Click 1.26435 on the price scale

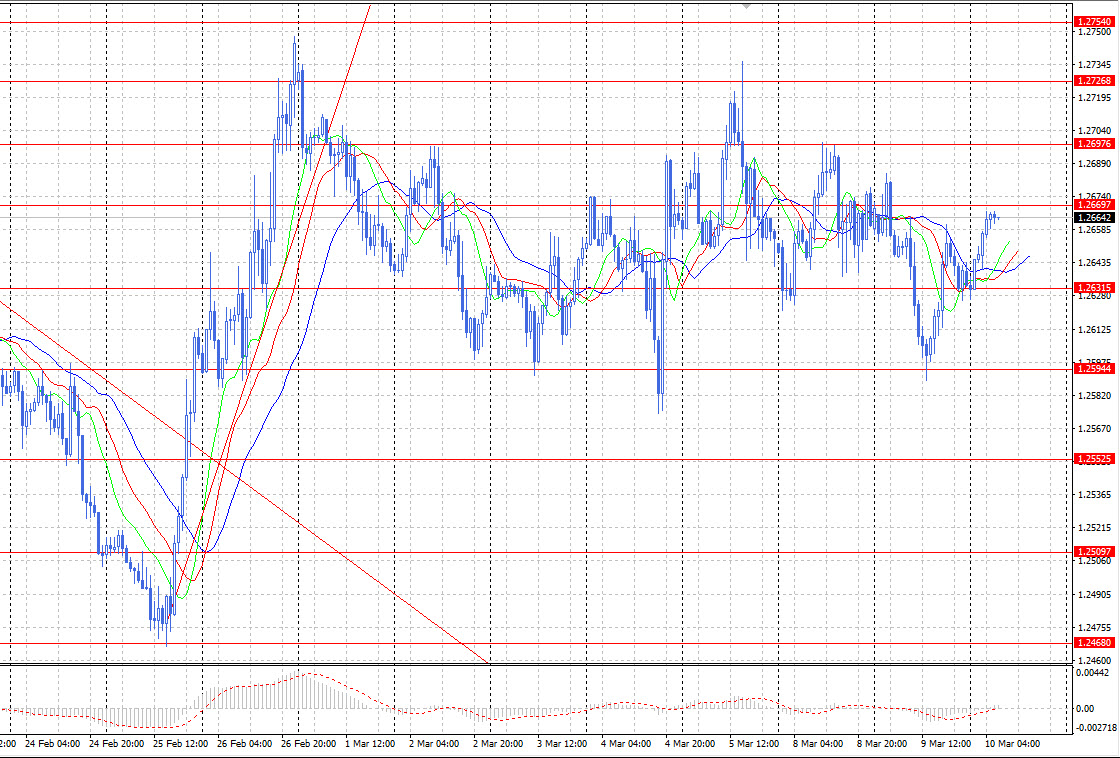coord(1094,263)
